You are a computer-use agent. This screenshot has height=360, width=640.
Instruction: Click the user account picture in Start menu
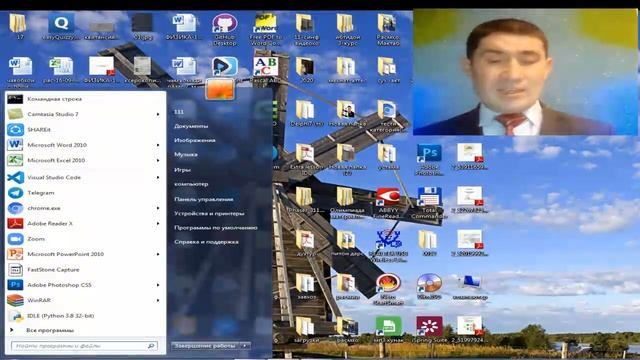point(220,89)
